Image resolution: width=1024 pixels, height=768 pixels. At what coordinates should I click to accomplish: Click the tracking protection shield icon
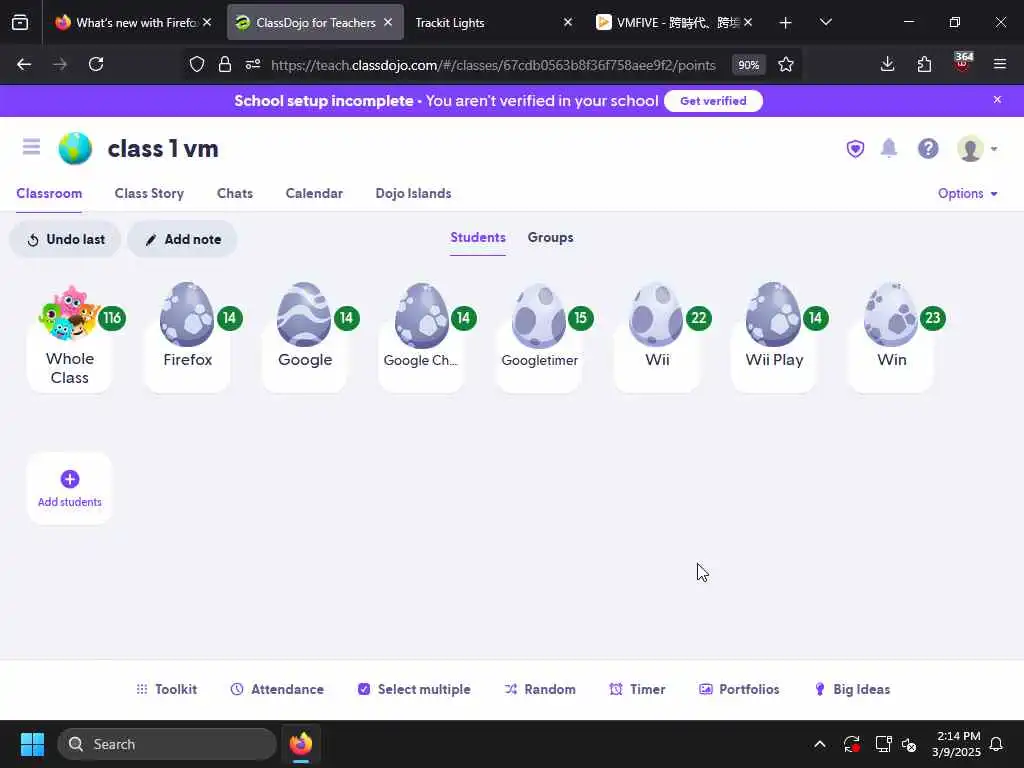[x=197, y=64]
